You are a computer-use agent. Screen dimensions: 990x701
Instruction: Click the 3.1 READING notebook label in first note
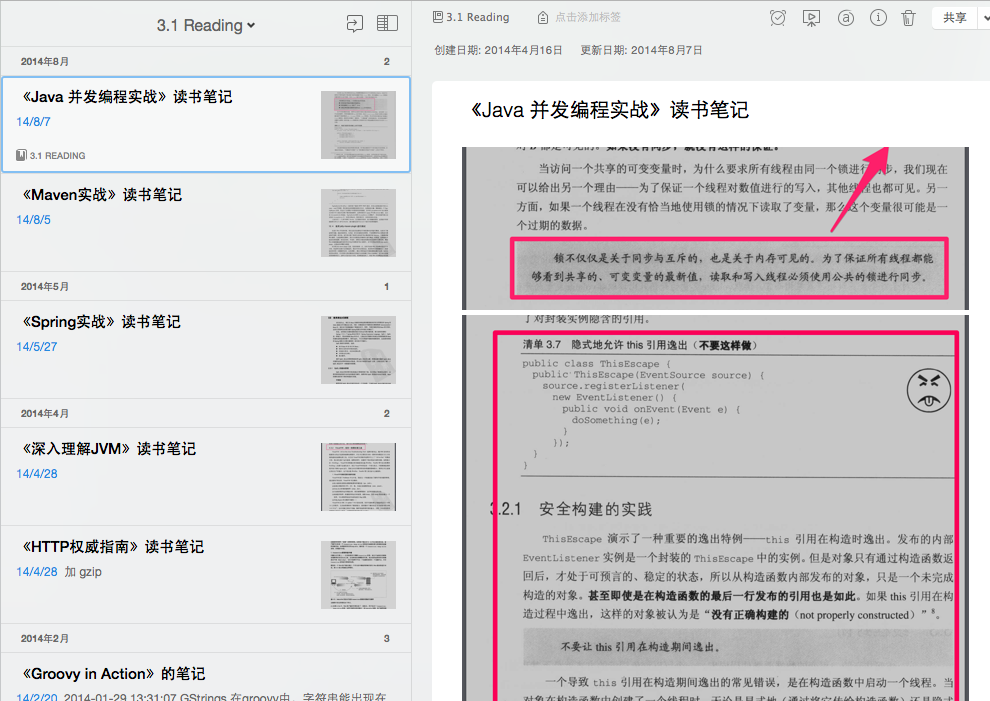(51, 155)
